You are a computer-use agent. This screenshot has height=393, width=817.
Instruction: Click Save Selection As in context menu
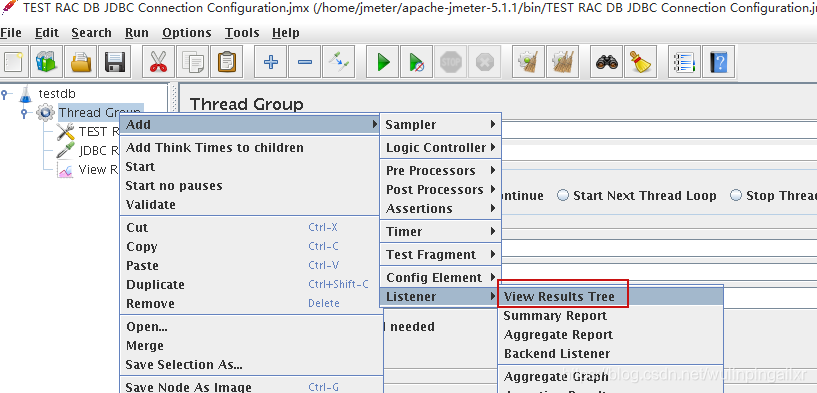[250, 364]
